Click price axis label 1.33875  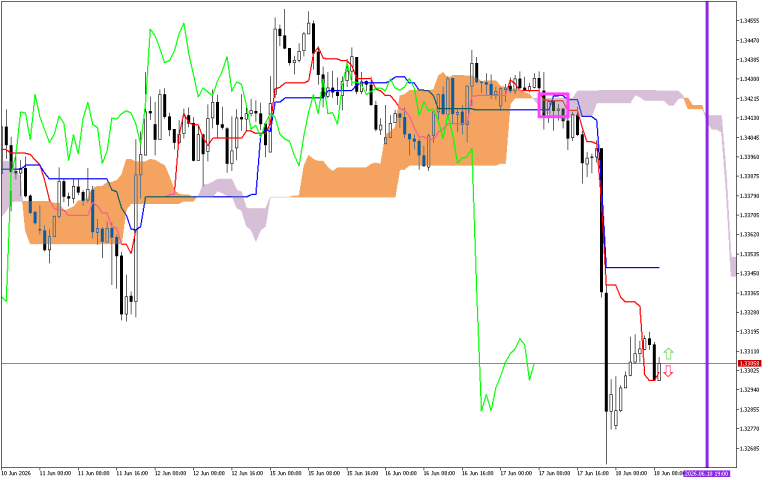tap(750, 176)
